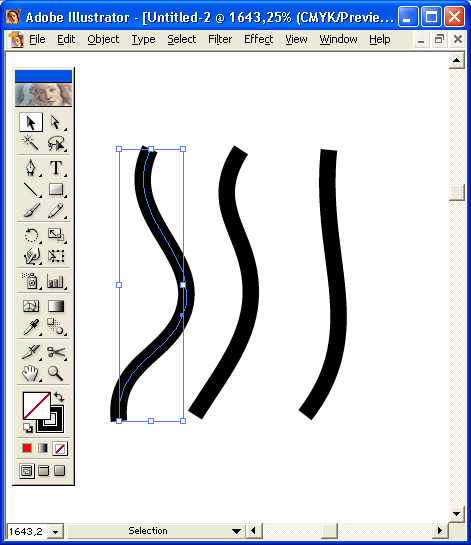The width and height of the screenshot is (471, 545).
Task: Click the Fill color swatch
Action: [36, 406]
